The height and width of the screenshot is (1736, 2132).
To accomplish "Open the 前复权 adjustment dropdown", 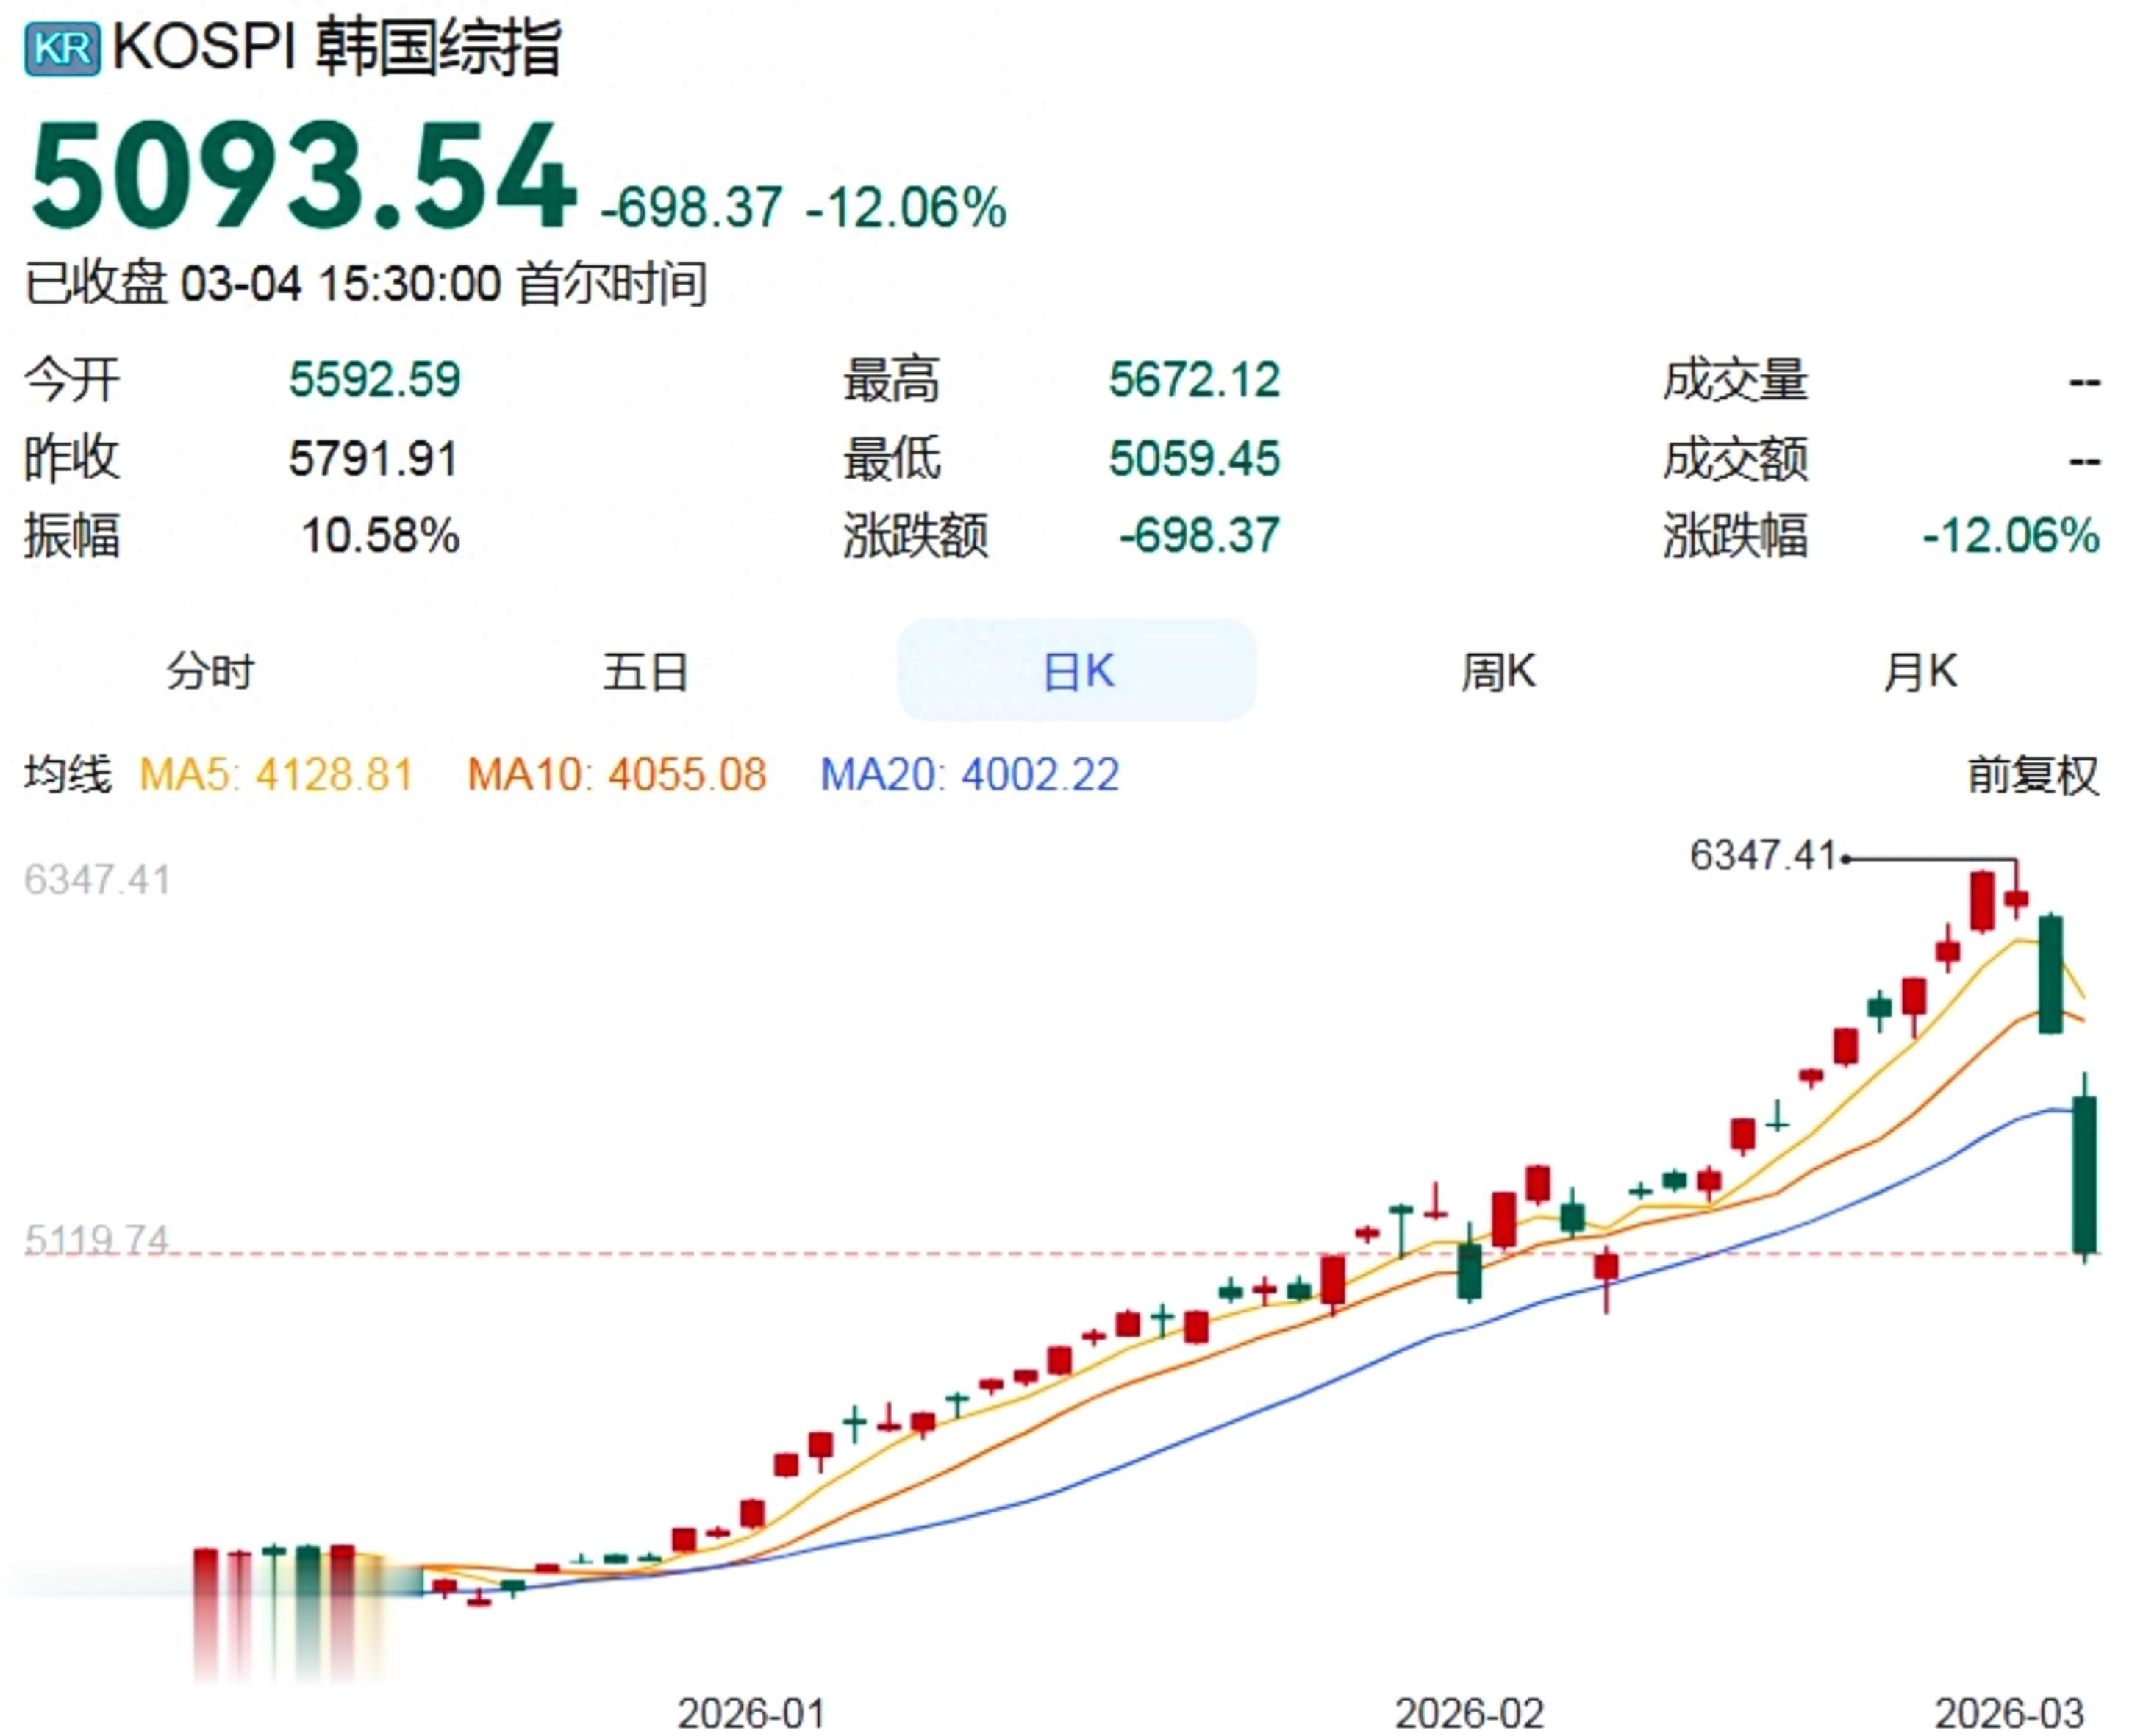I will [2032, 775].
